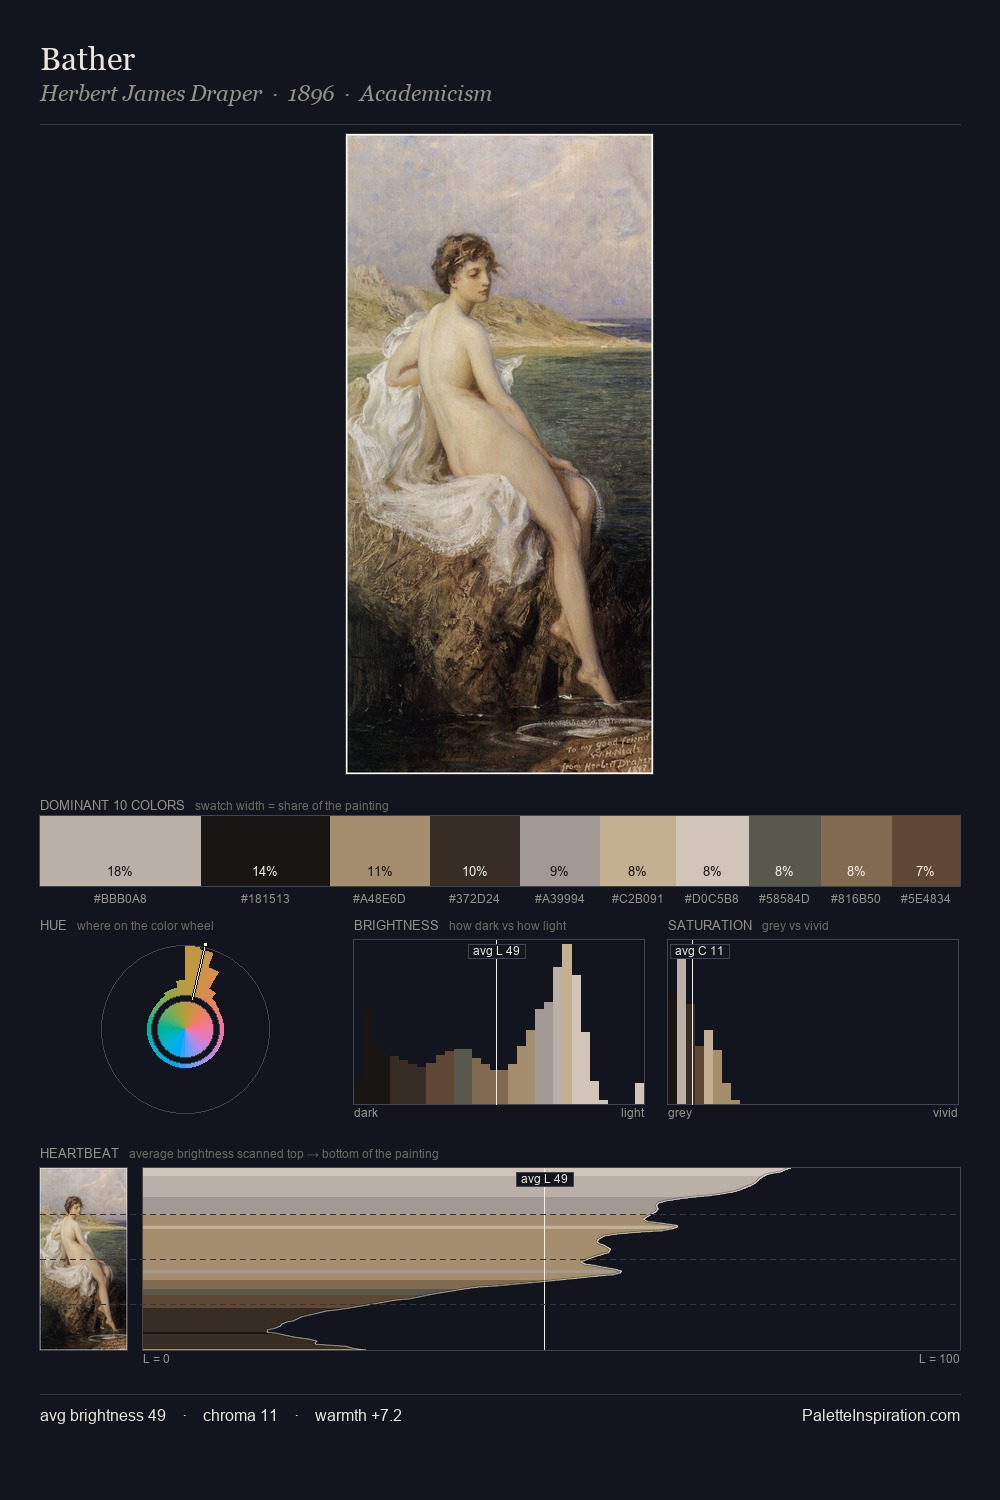The height and width of the screenshot is (1500, 1000).
Task: Select the #58584D 8% color swatch
Action: pyautogui.click(x=785, y=851)
